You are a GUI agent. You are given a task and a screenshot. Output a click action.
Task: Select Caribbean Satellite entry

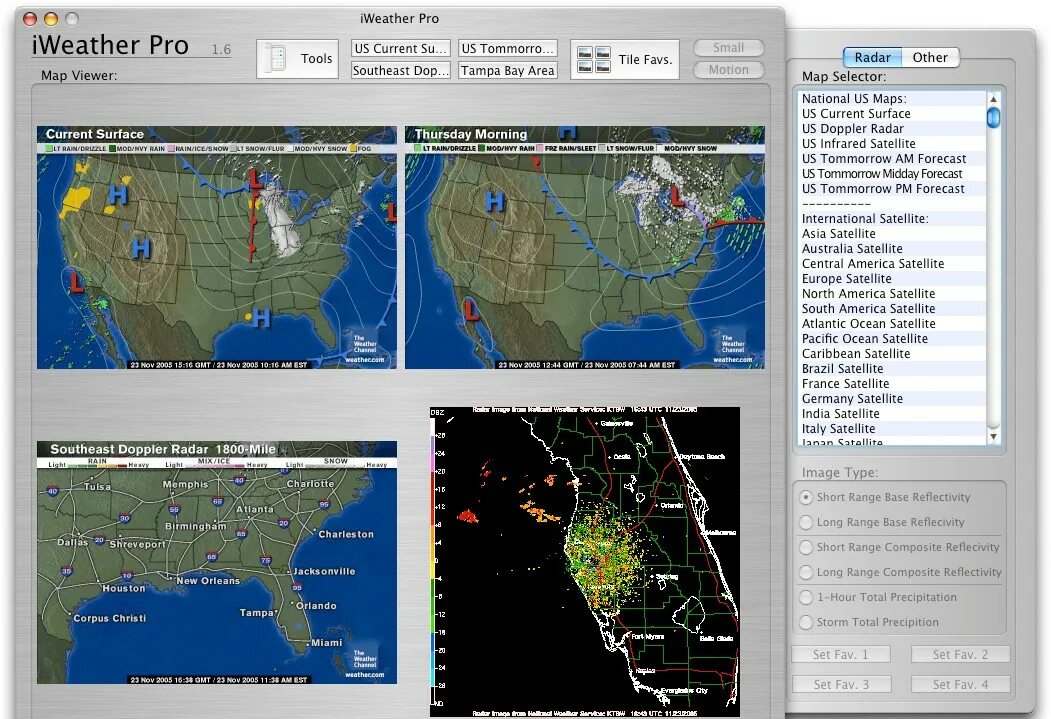891,353
